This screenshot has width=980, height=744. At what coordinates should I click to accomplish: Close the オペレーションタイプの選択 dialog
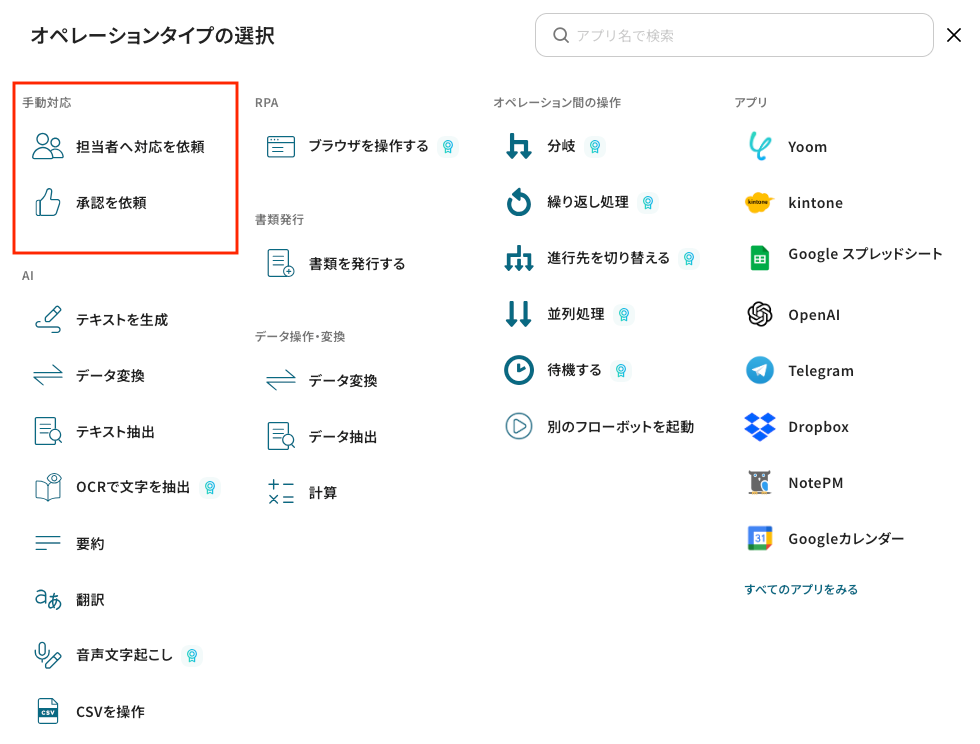click(x=954, y=36)
